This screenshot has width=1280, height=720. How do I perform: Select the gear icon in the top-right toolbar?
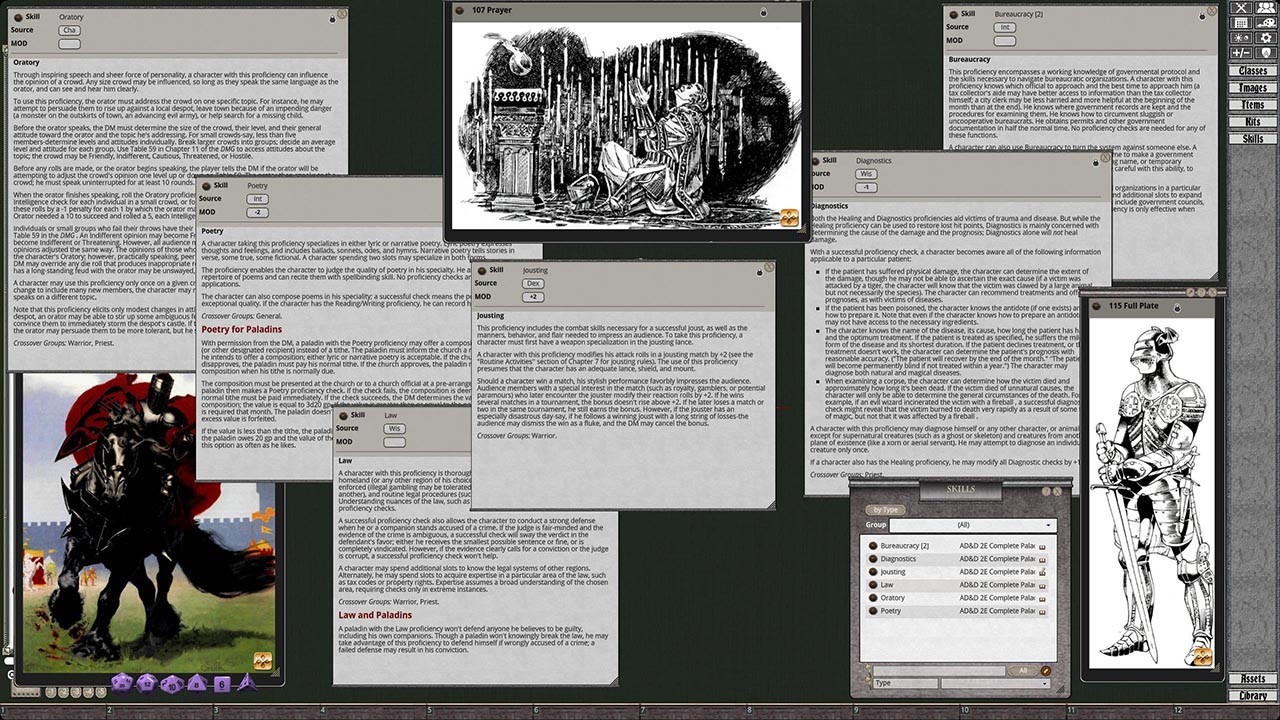click(1266, 38)
